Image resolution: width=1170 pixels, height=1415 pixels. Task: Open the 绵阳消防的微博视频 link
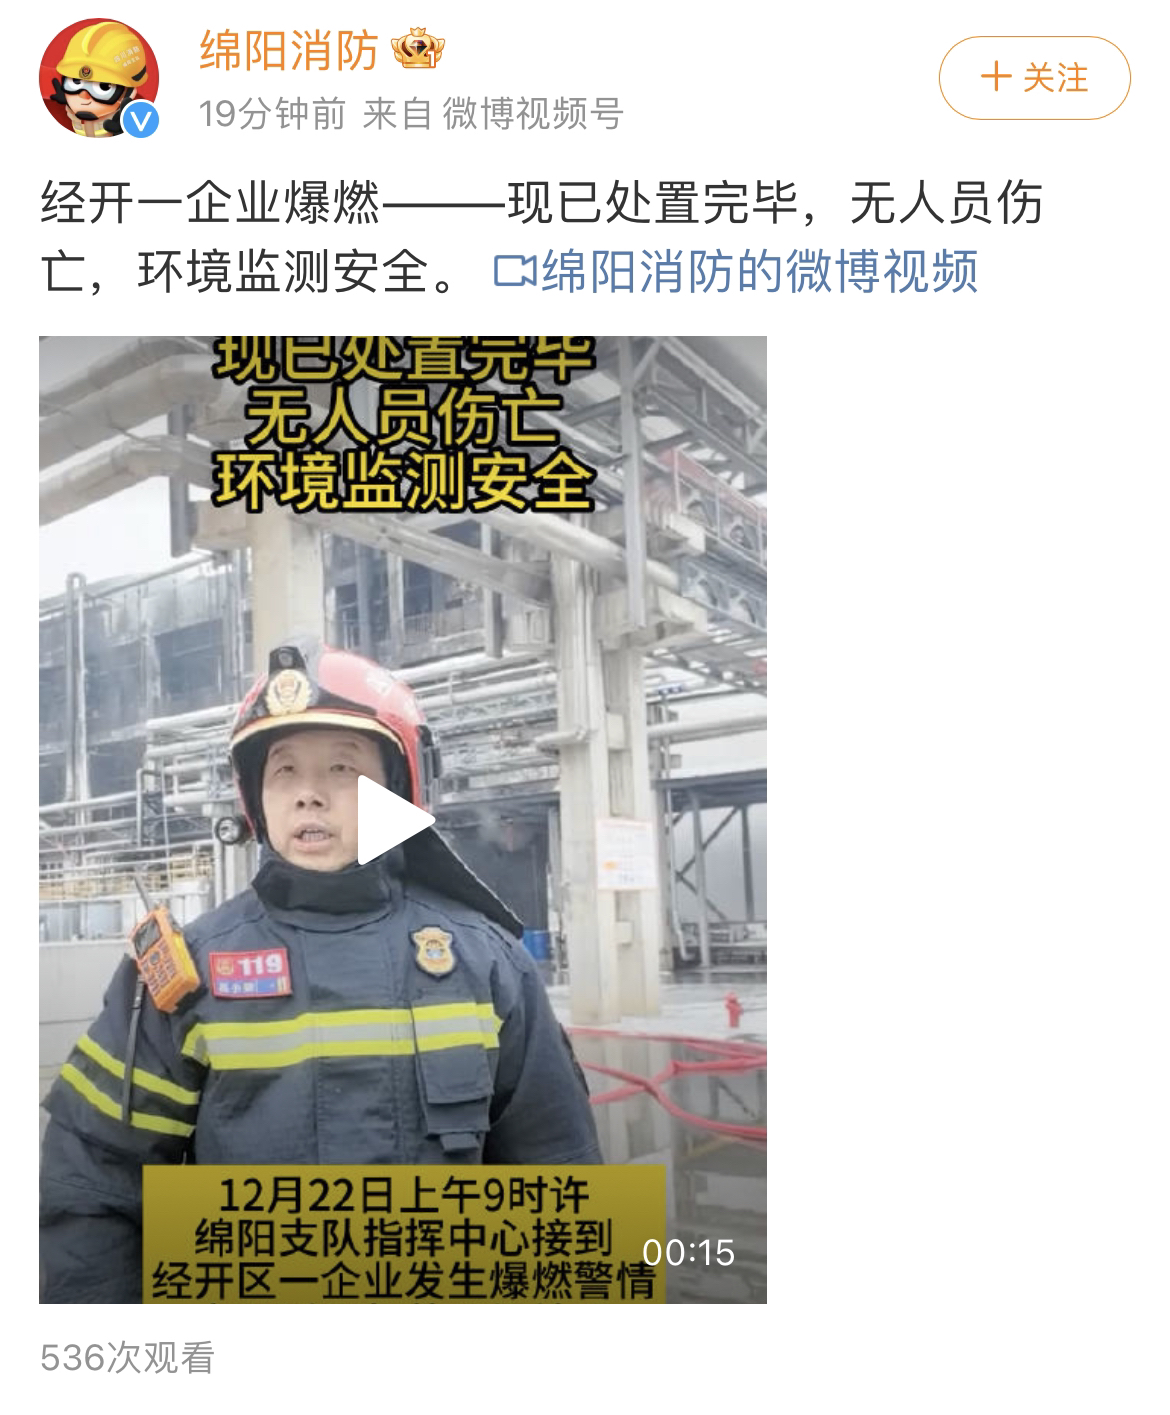click(759, 272)
